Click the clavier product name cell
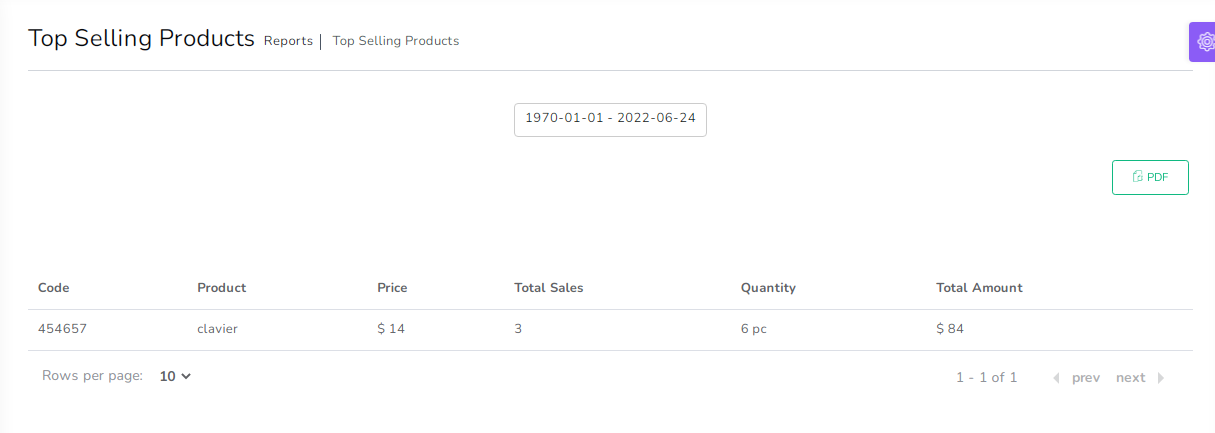Screen dimensions: 1215x433 217,329
